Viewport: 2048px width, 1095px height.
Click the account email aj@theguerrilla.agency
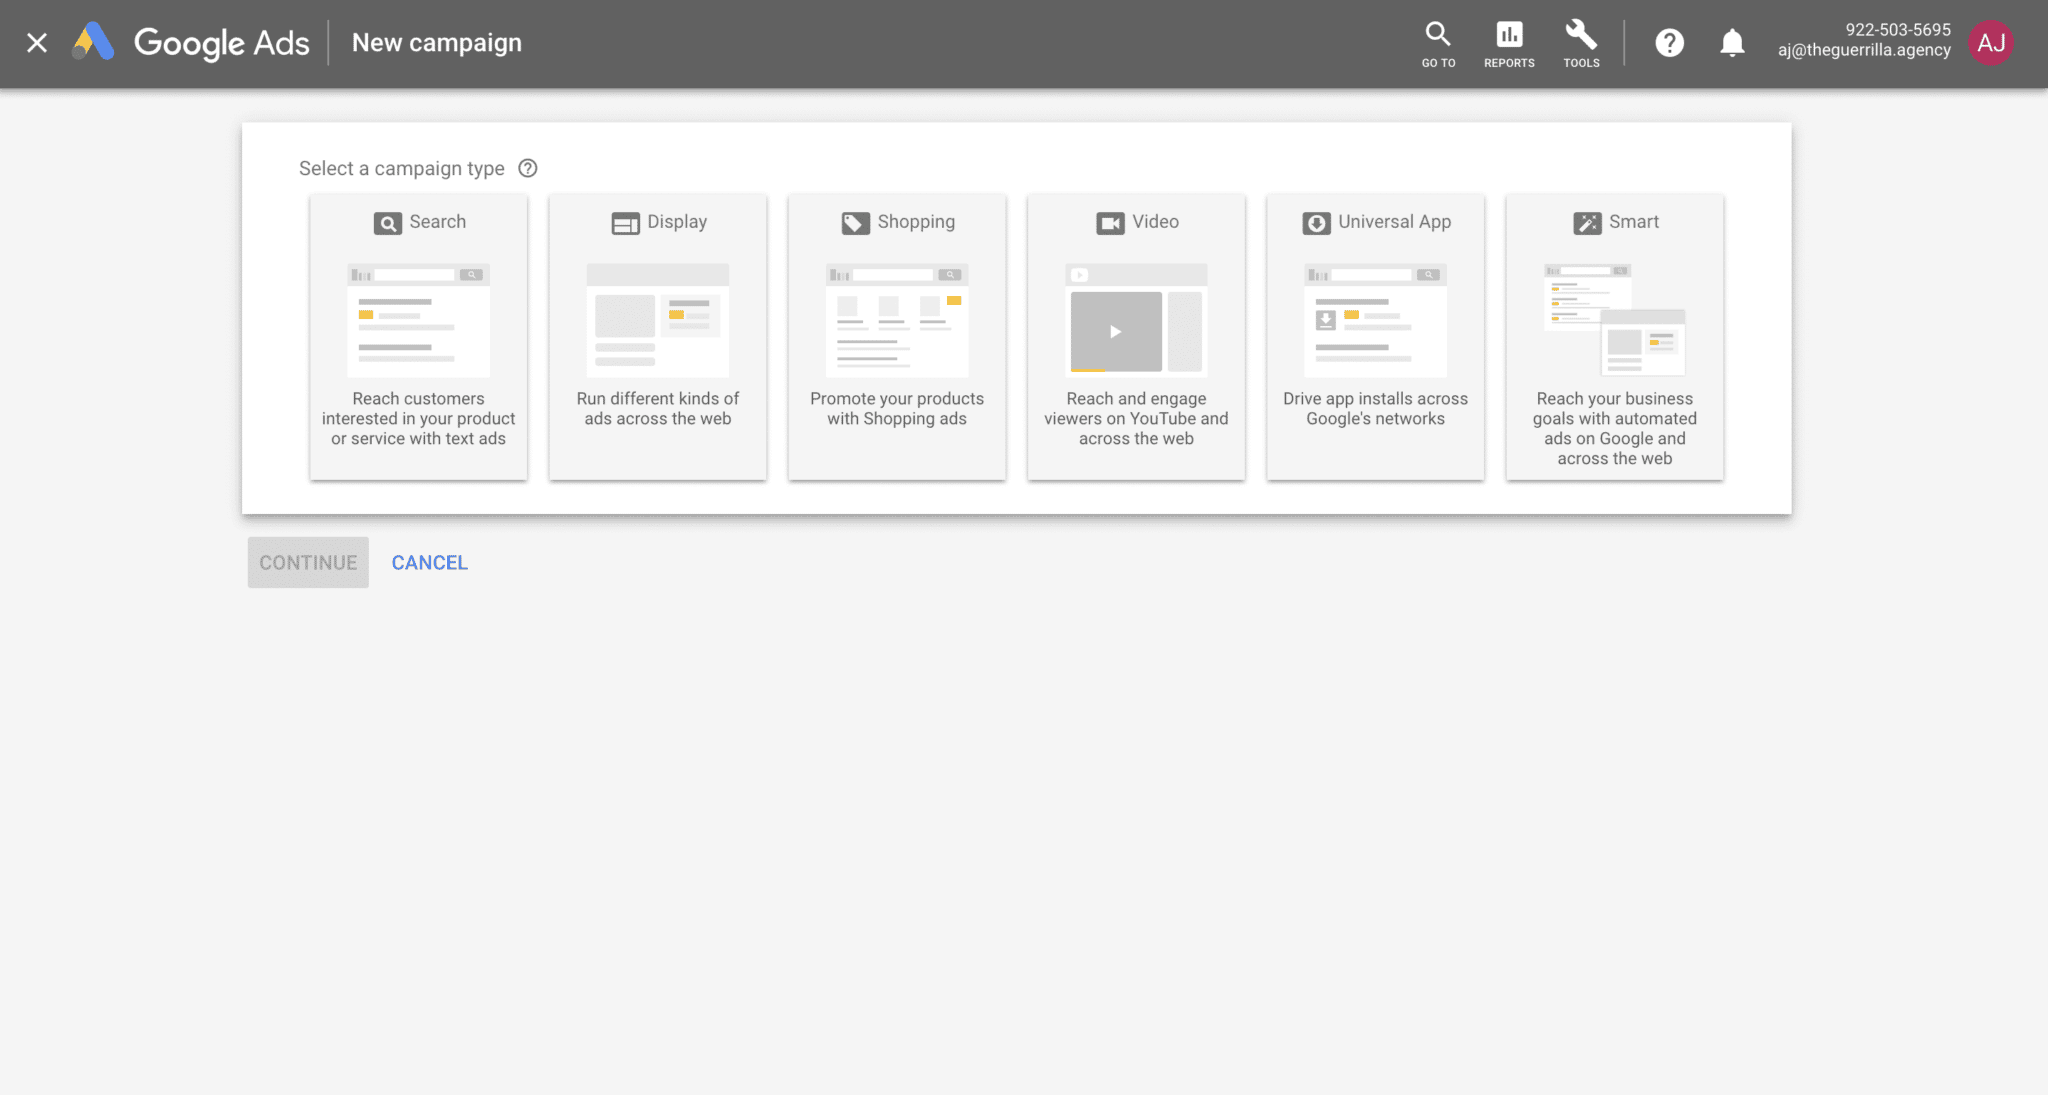pos(1864,50)
